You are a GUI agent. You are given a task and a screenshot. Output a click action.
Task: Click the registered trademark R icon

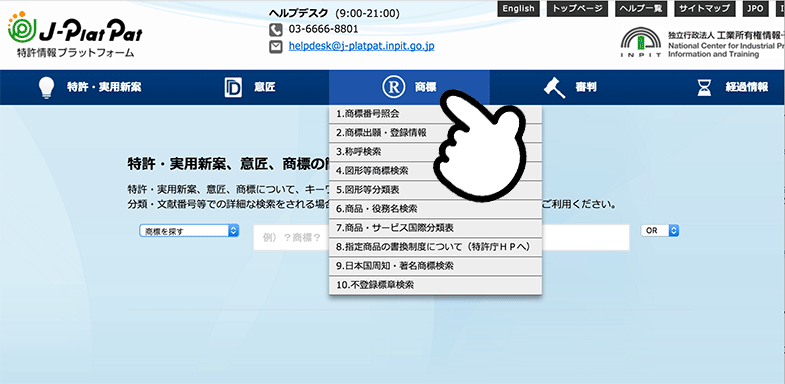point(393,87)
